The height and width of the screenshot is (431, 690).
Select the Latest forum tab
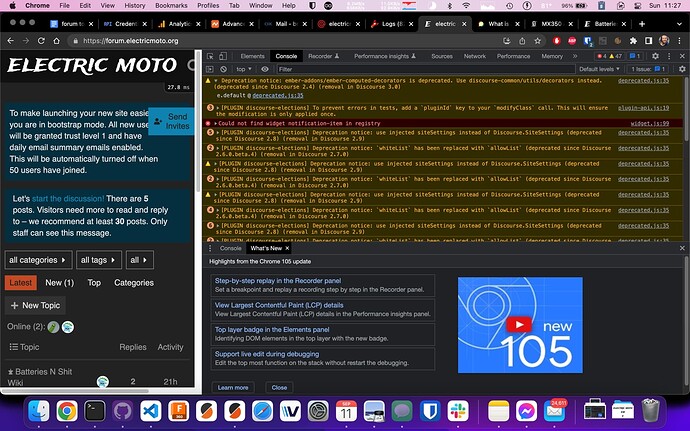21,283
